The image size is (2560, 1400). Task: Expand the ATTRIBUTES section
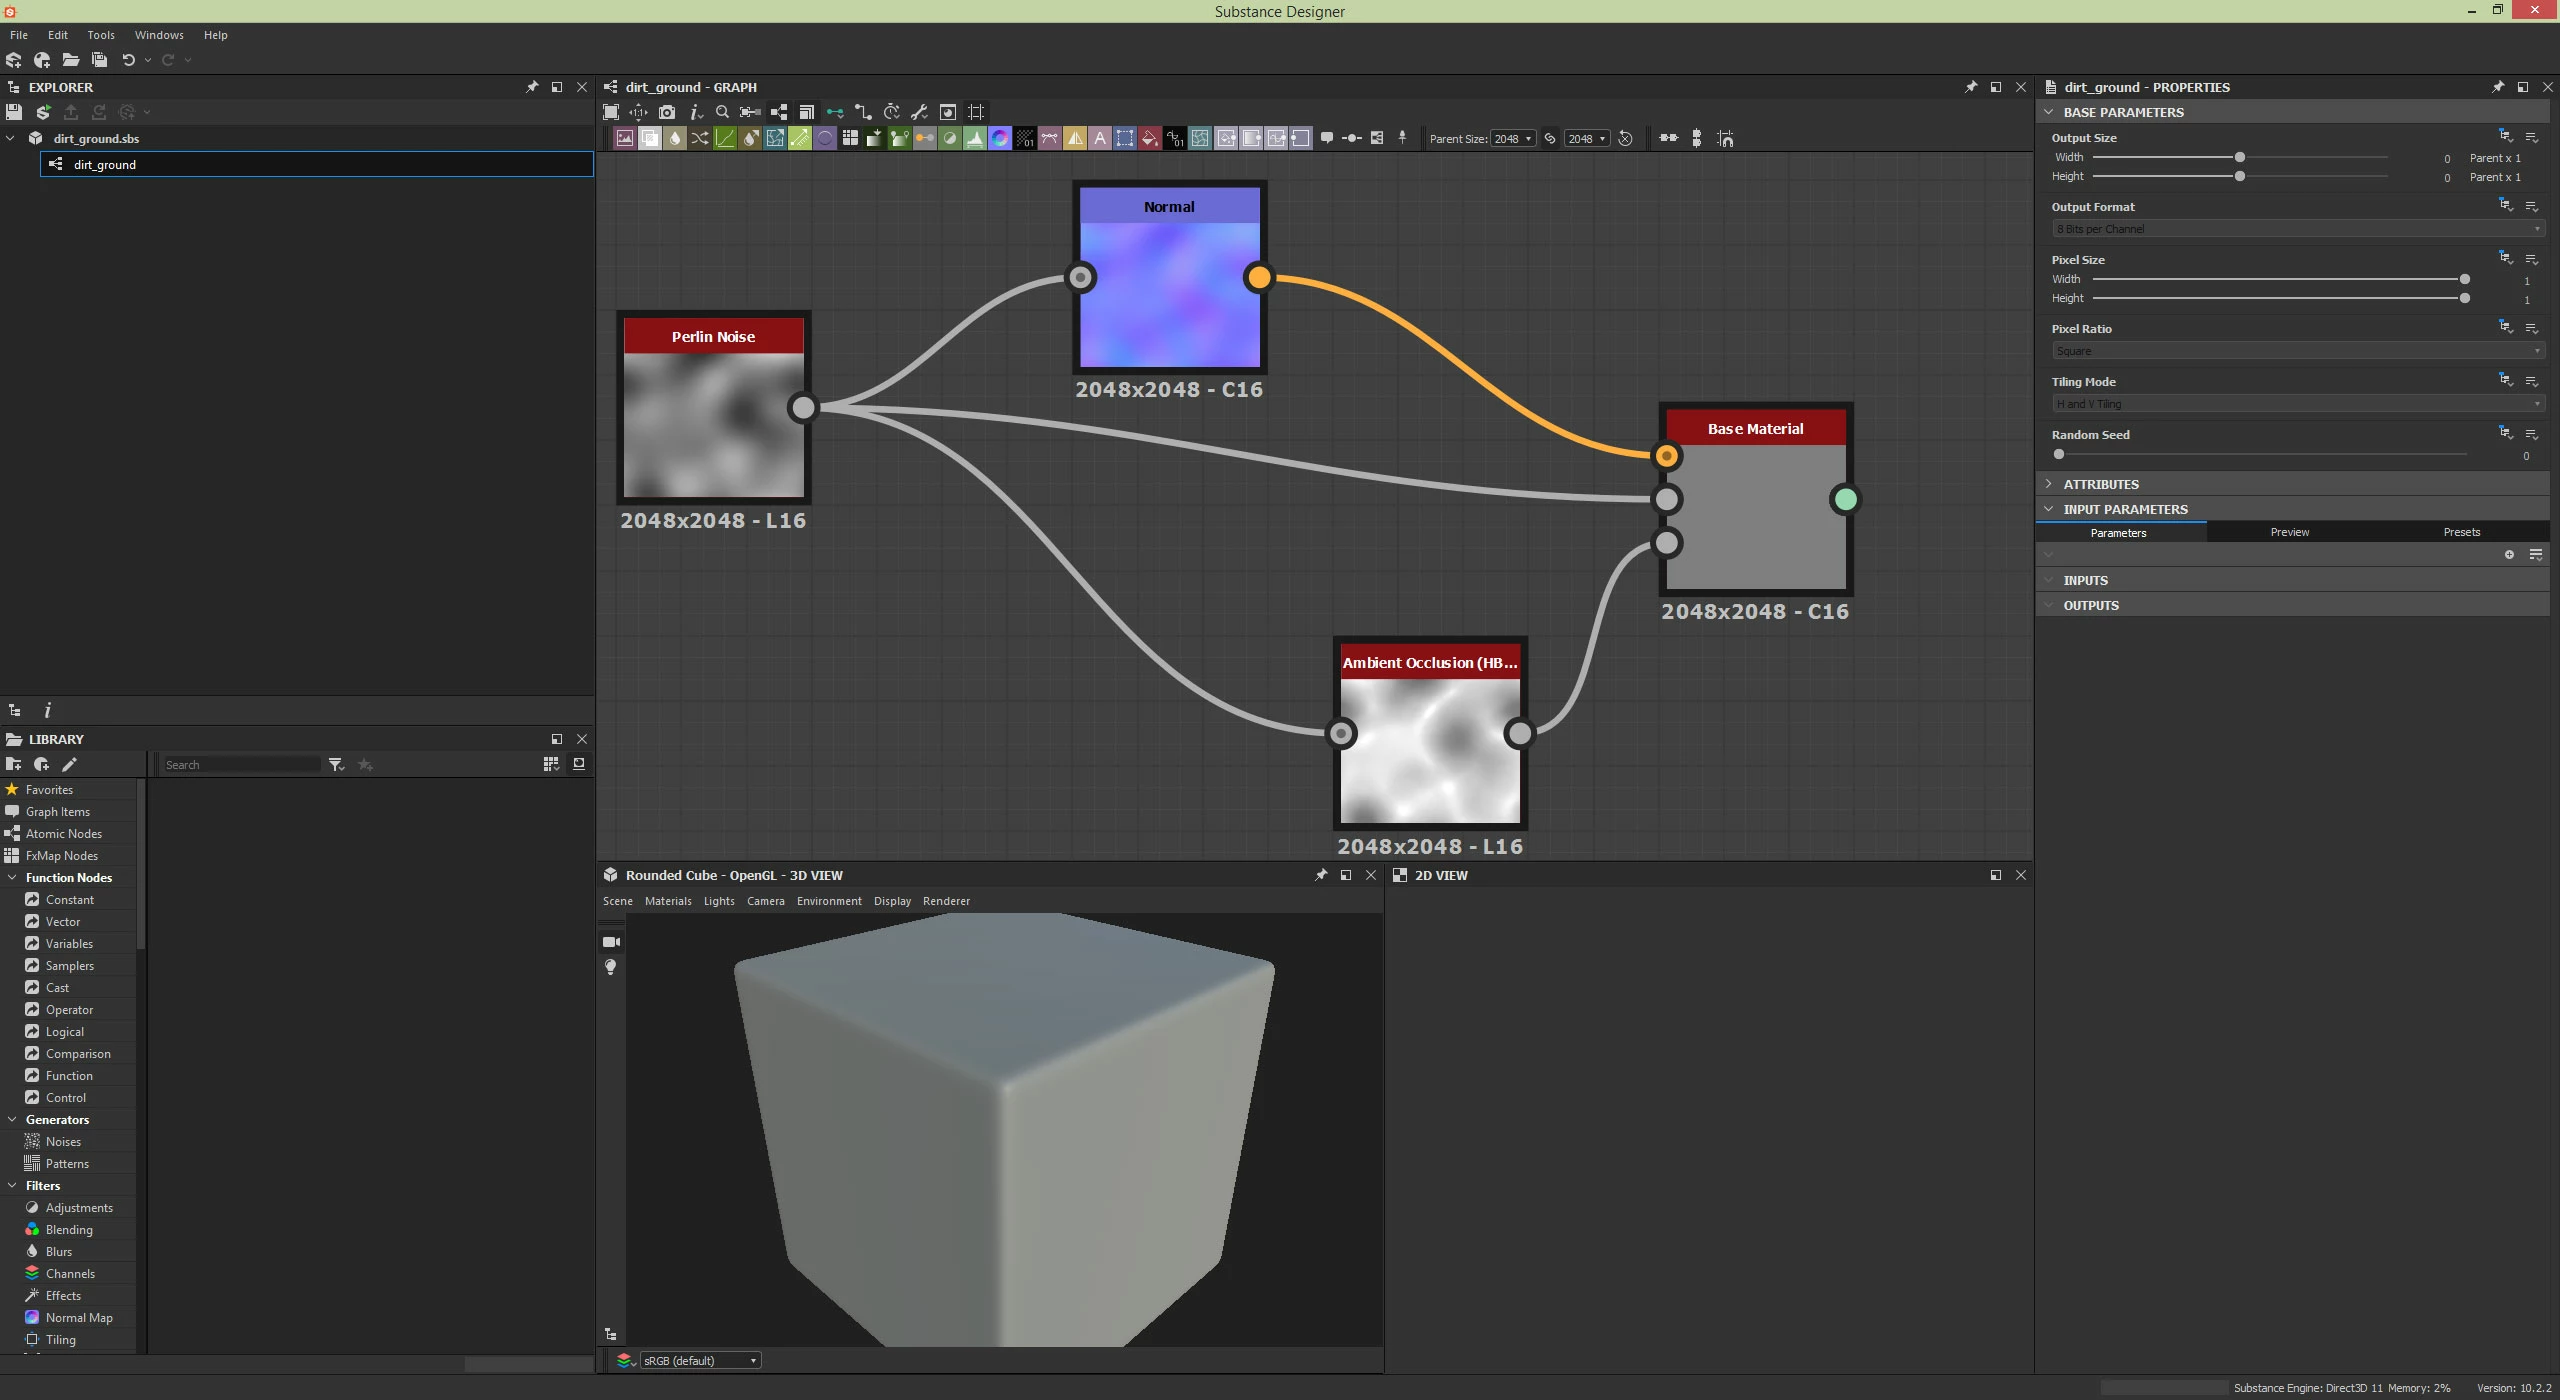tap(2100, 484)
